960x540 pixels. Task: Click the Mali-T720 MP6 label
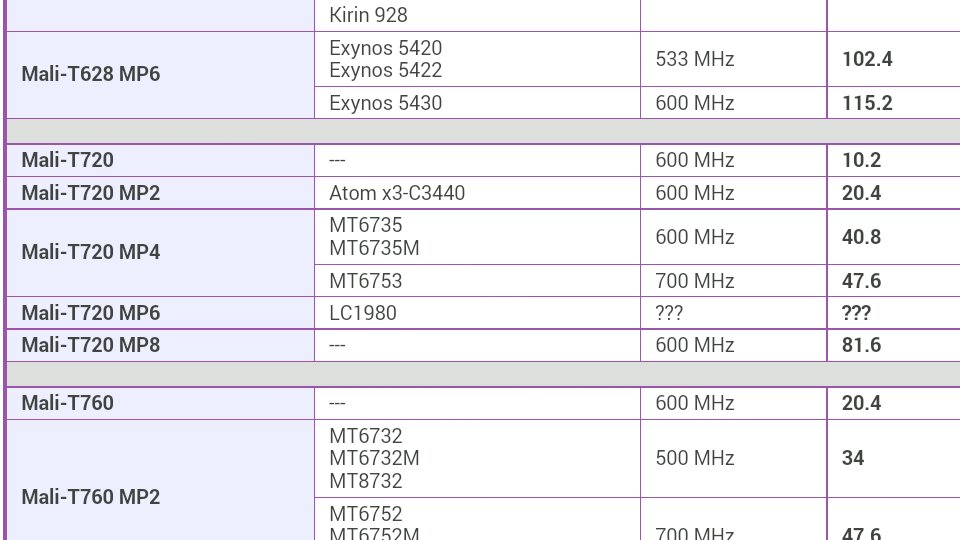click(x=91, y=313)
